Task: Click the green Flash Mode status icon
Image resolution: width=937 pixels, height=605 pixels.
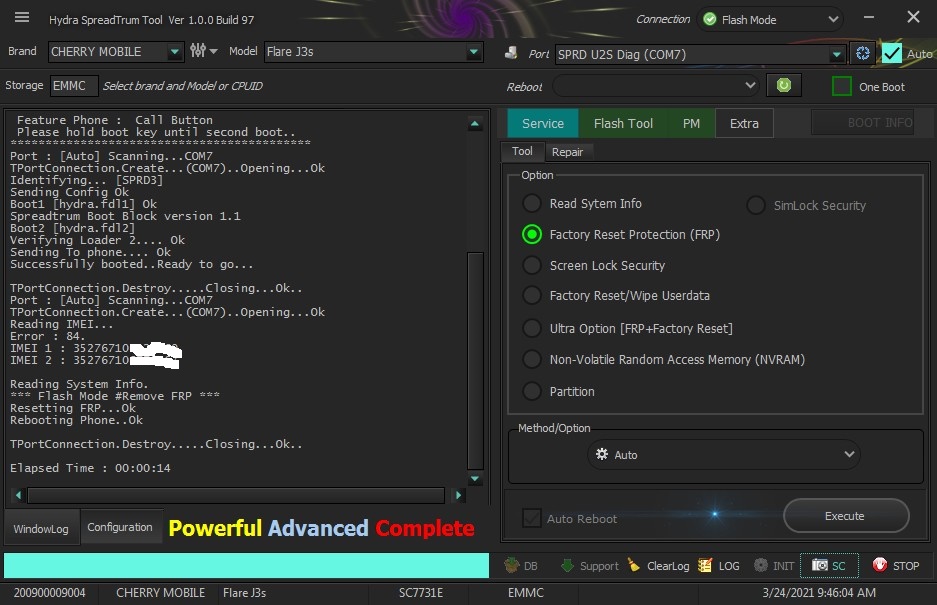Action: tap(709, 20)
